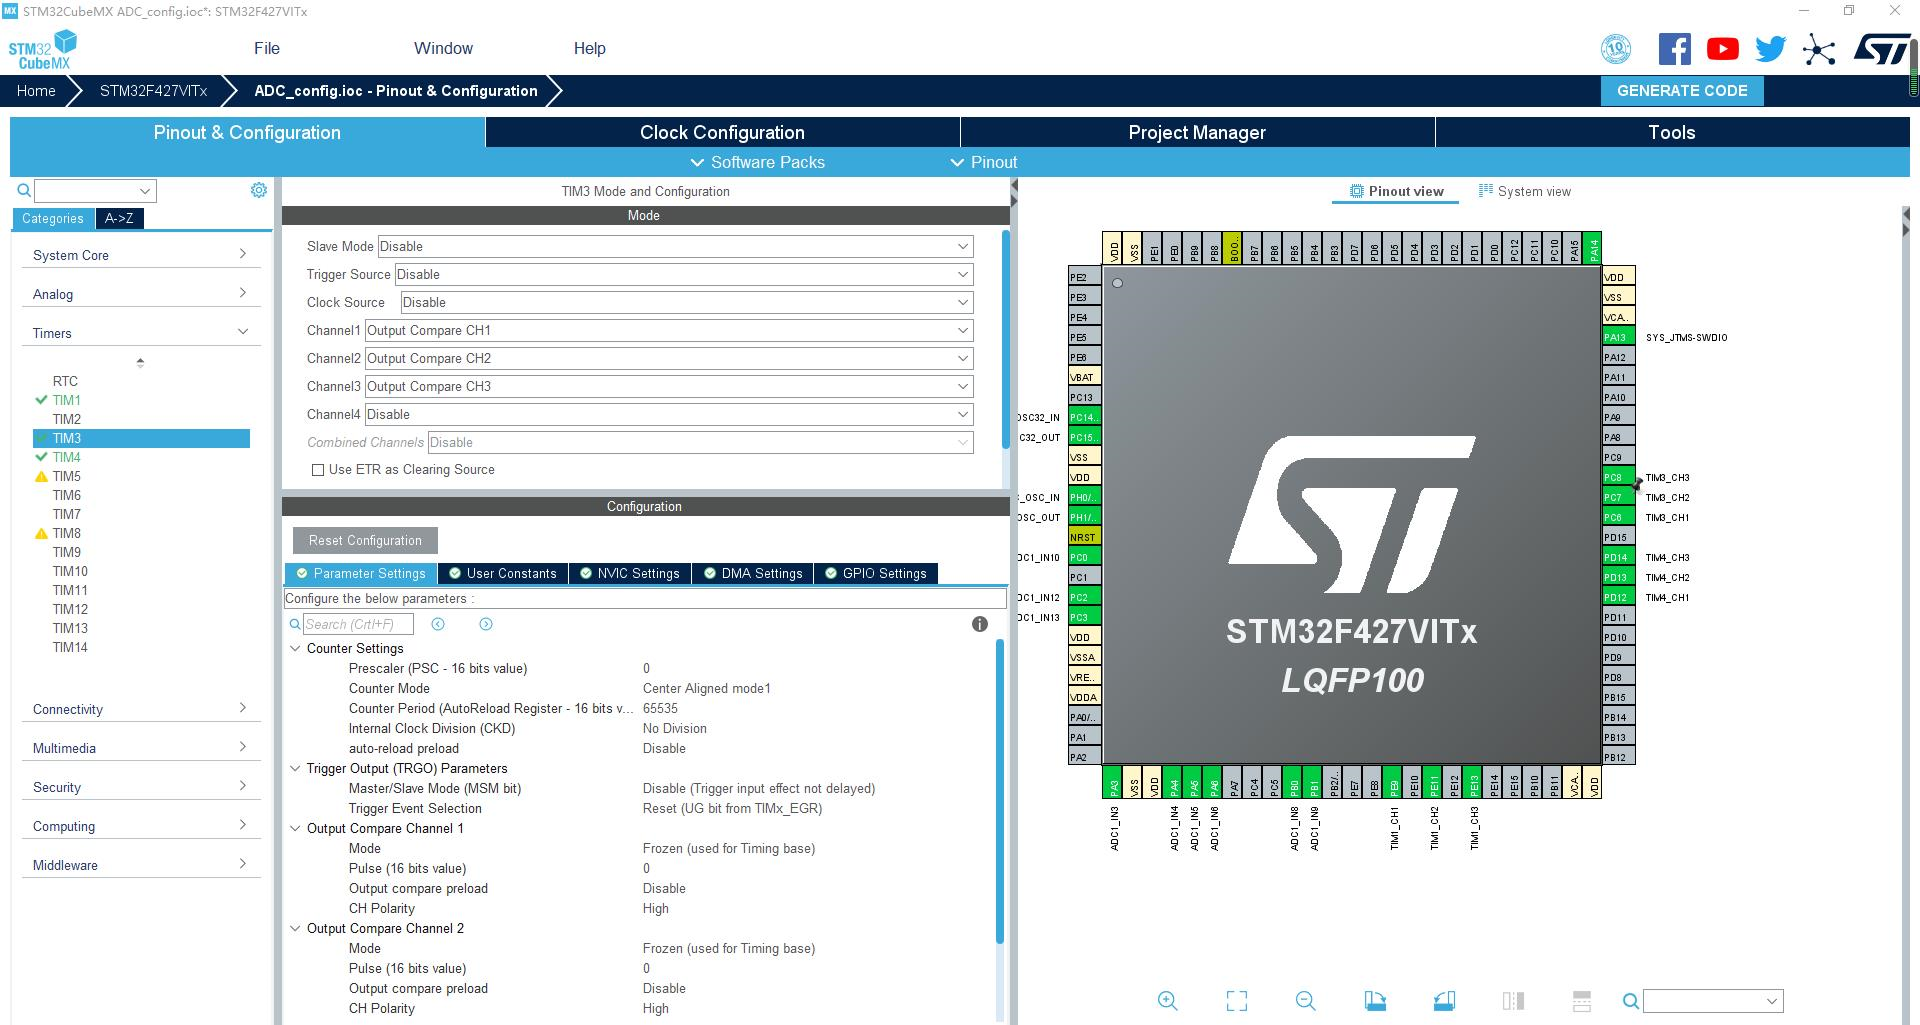Collapse the Trigger Output (TRGO) Parameters group
1920x1025 pixels.
pos(295,768)
